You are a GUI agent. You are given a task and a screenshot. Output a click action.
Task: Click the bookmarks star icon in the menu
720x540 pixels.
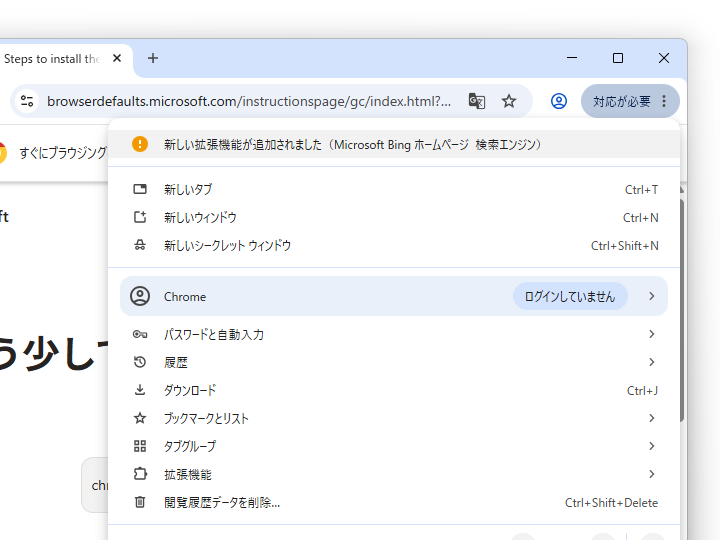(x=140, y=418)
